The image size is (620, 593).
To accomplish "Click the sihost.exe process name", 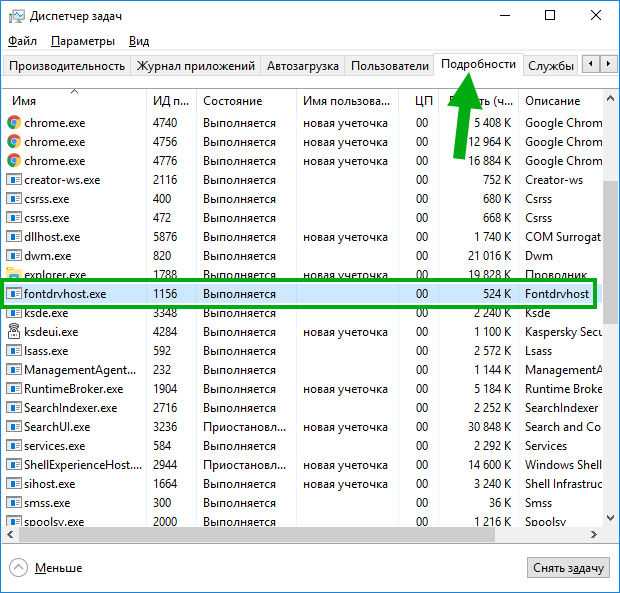I will [x=50, y=483].
